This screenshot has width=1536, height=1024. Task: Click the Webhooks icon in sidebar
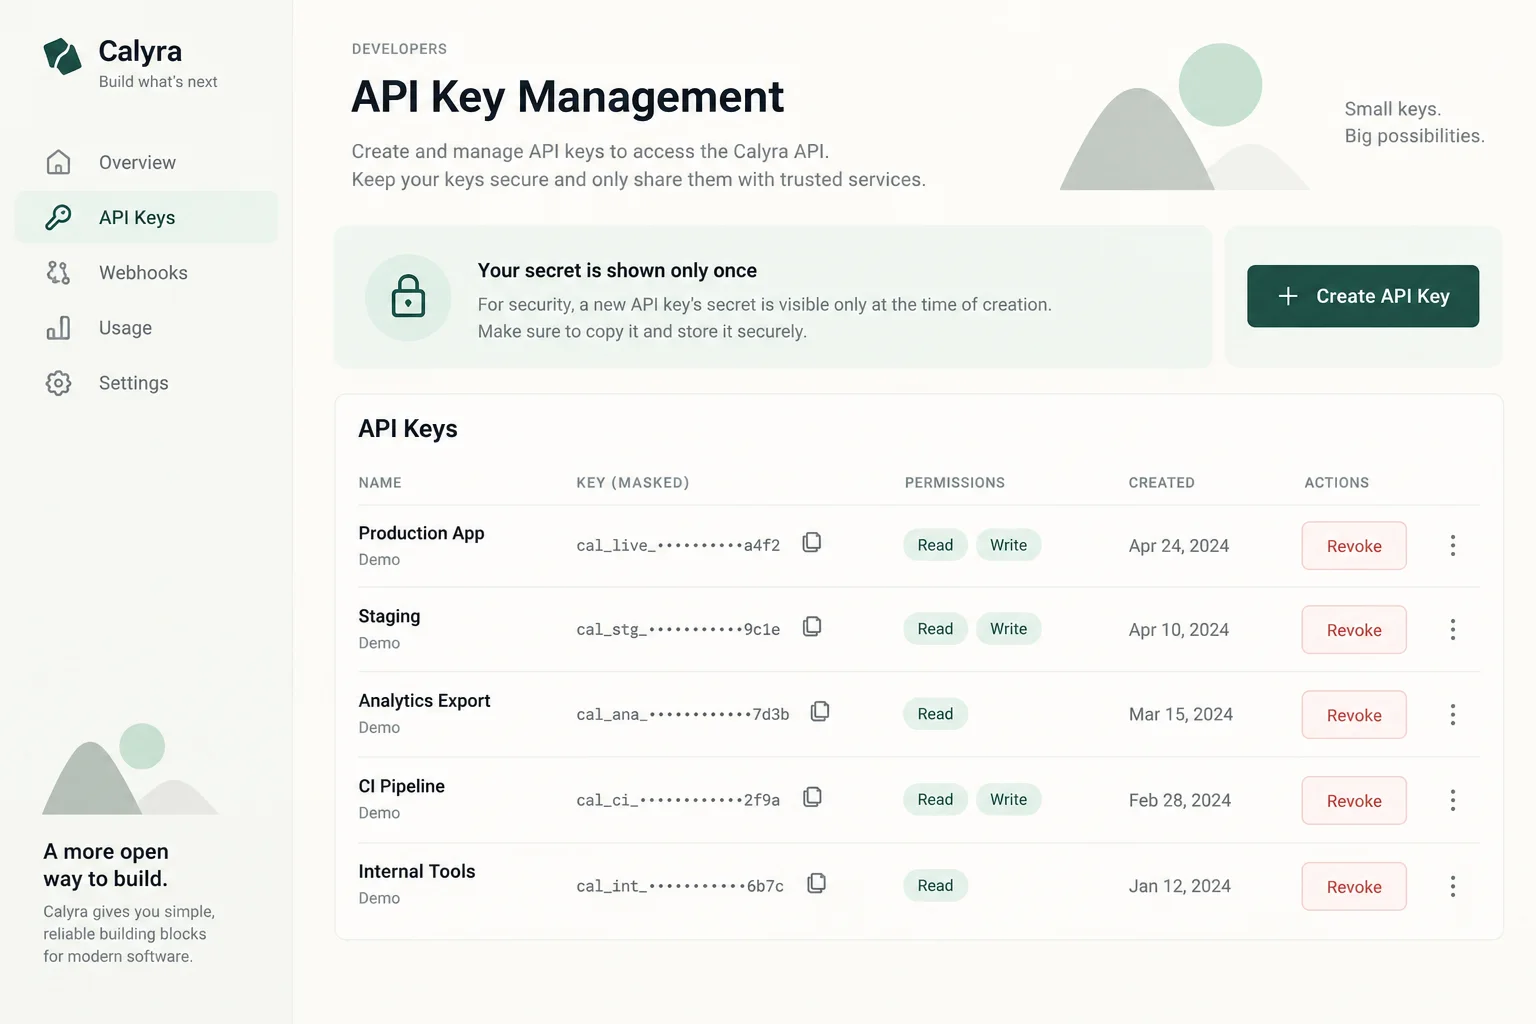pos(58,272)
